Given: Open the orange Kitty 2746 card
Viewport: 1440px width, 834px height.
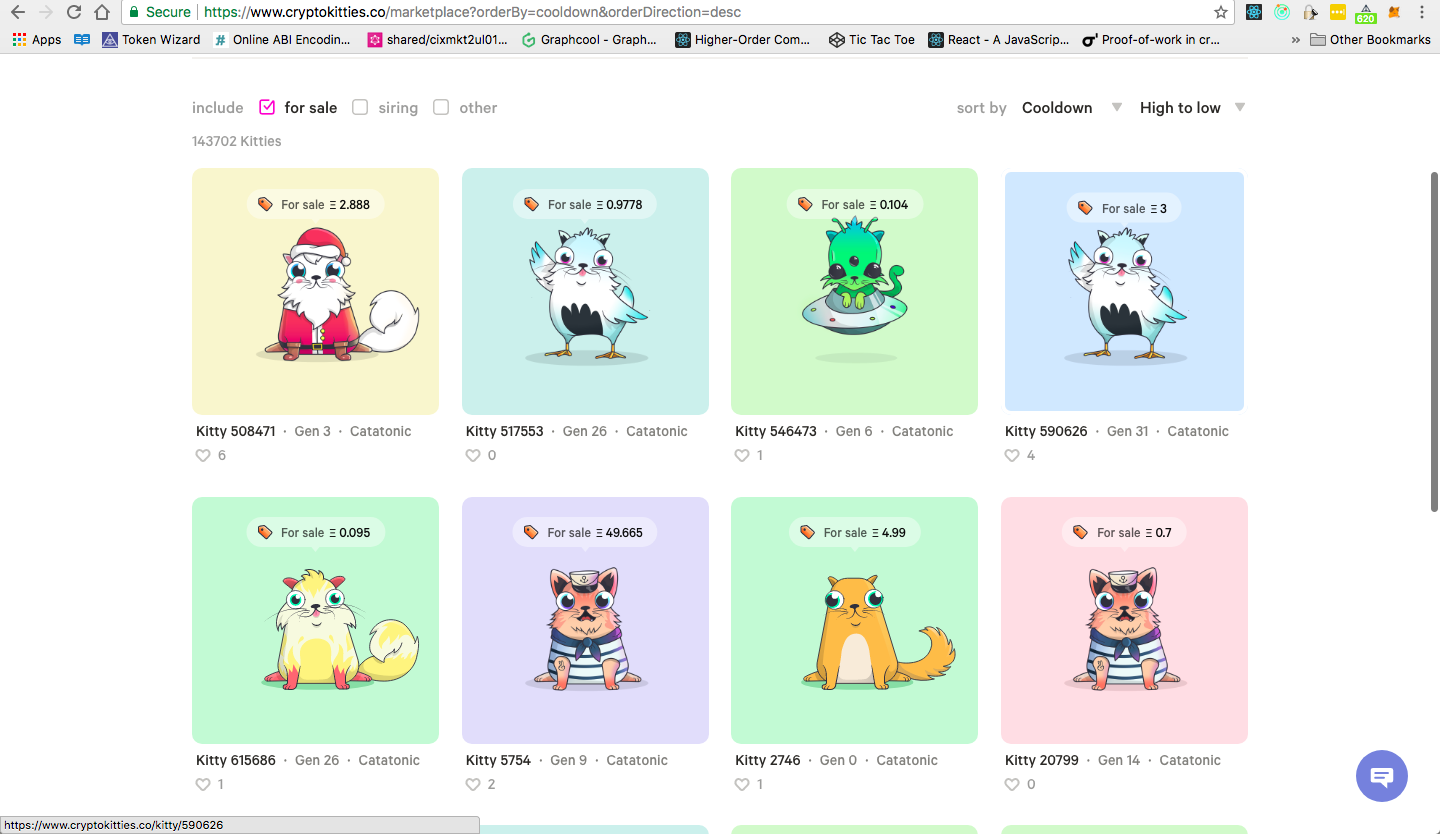Looking at the screenshot, I should pyautogui.click(x=854, y=620).
